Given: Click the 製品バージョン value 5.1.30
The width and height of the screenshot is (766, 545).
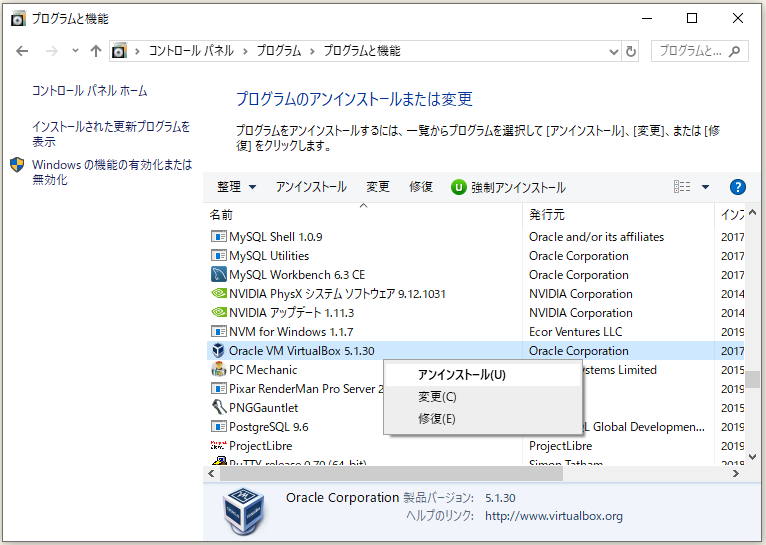Looking at the screenshot, I should point(500,498).
